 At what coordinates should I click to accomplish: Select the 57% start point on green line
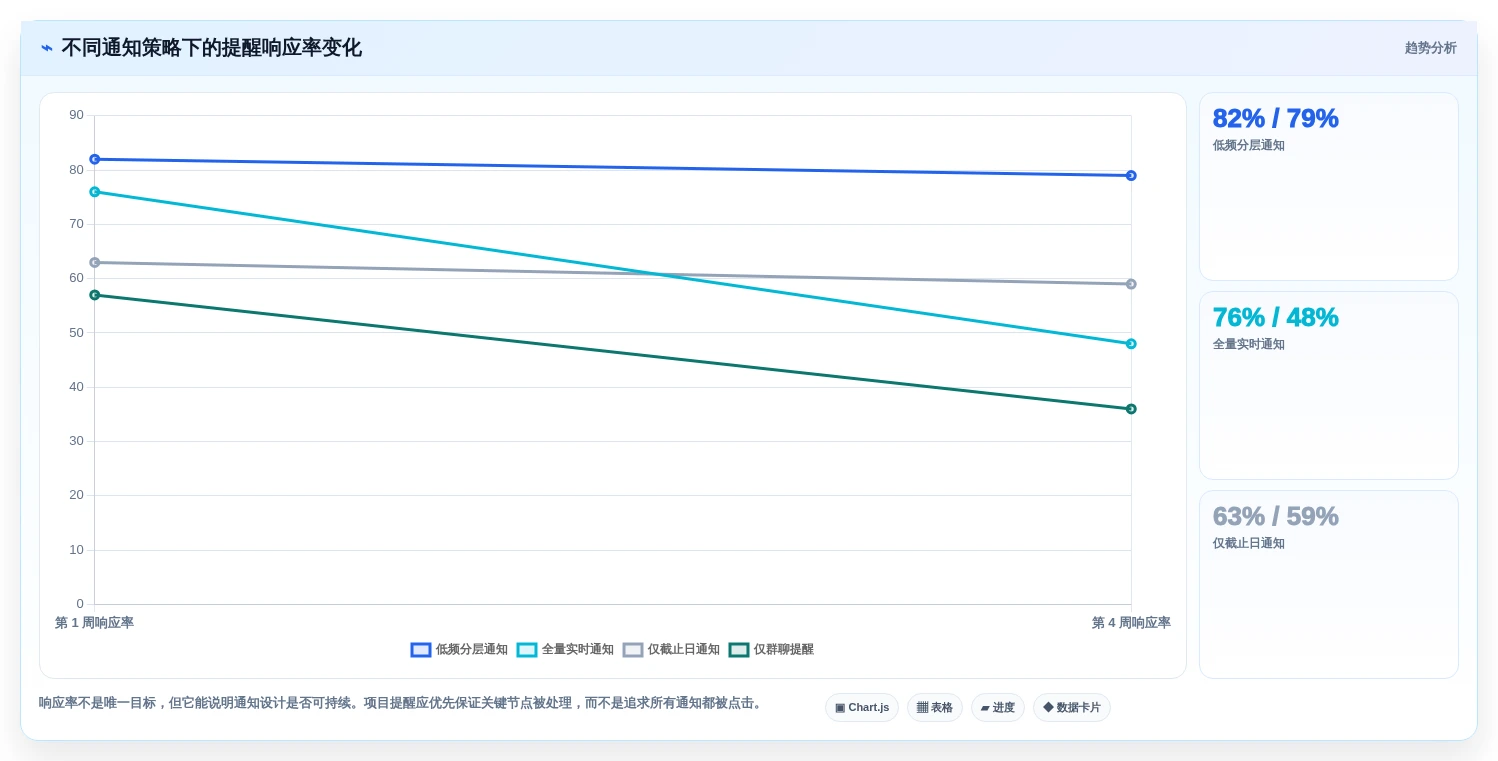tap(95, 295)
